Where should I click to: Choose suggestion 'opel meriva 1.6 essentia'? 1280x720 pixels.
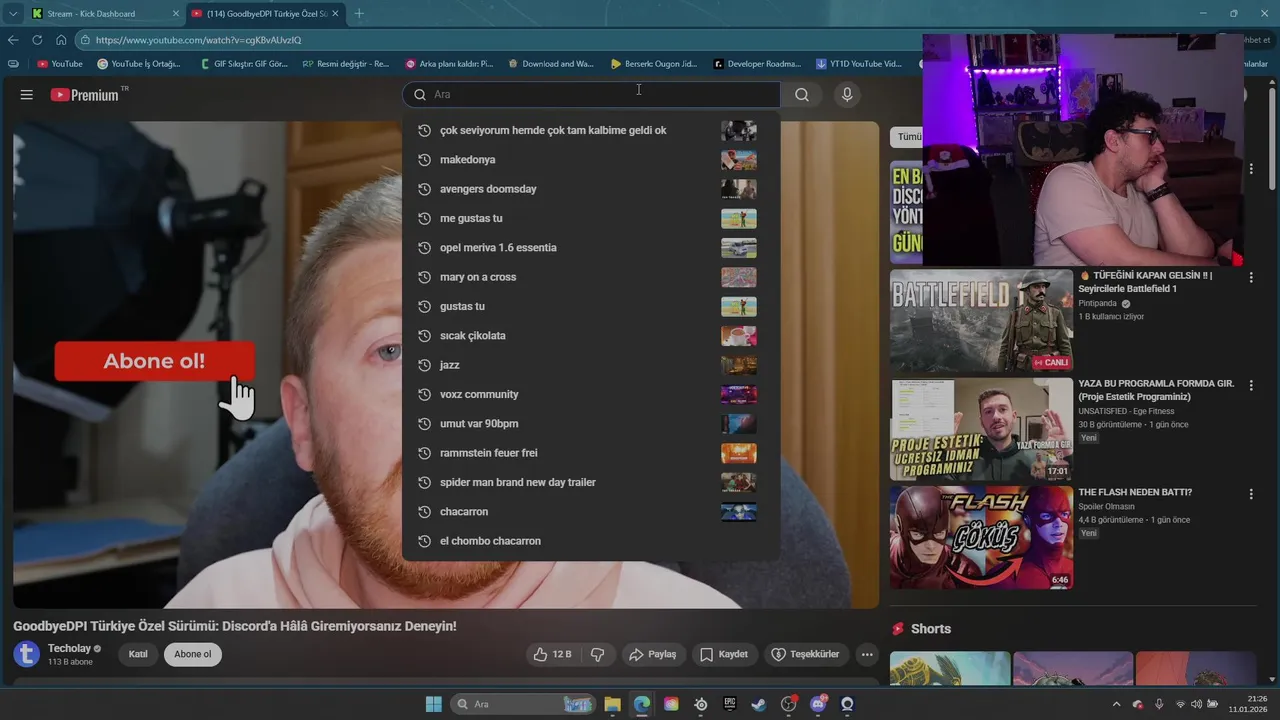coord(591,248)
